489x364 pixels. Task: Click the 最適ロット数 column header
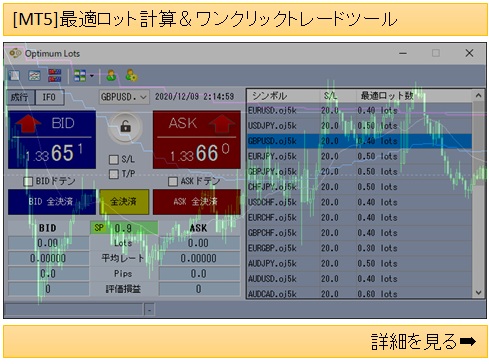coord(414,96)
